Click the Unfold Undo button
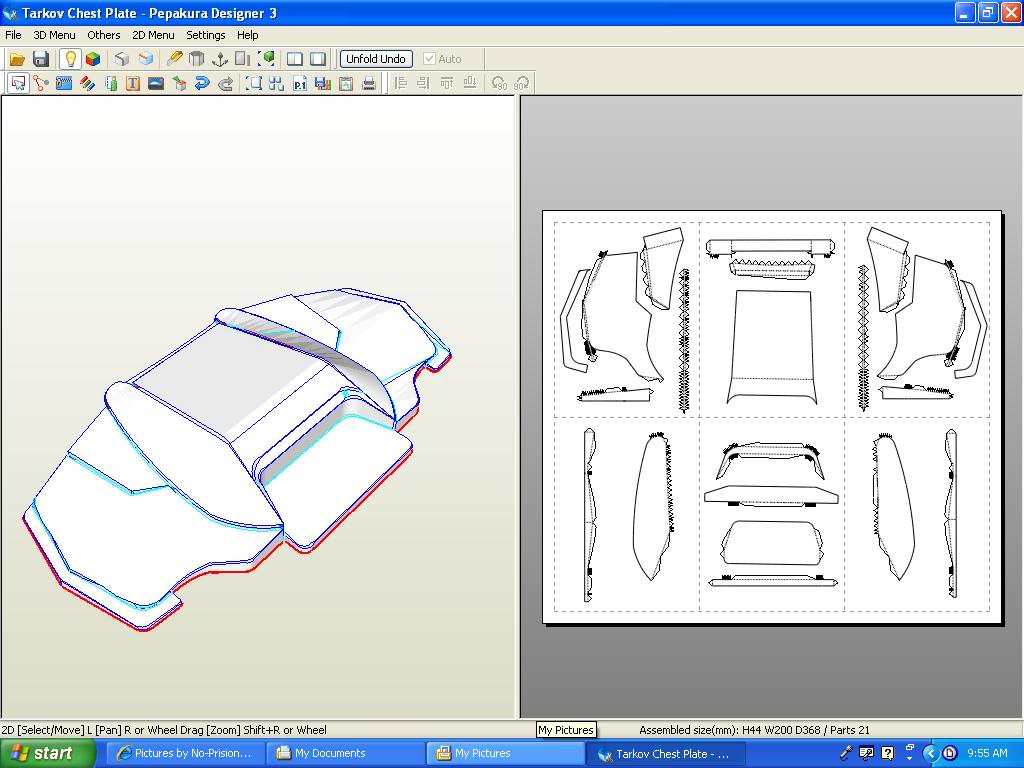 pyautogui.click(x=376, y=59)
